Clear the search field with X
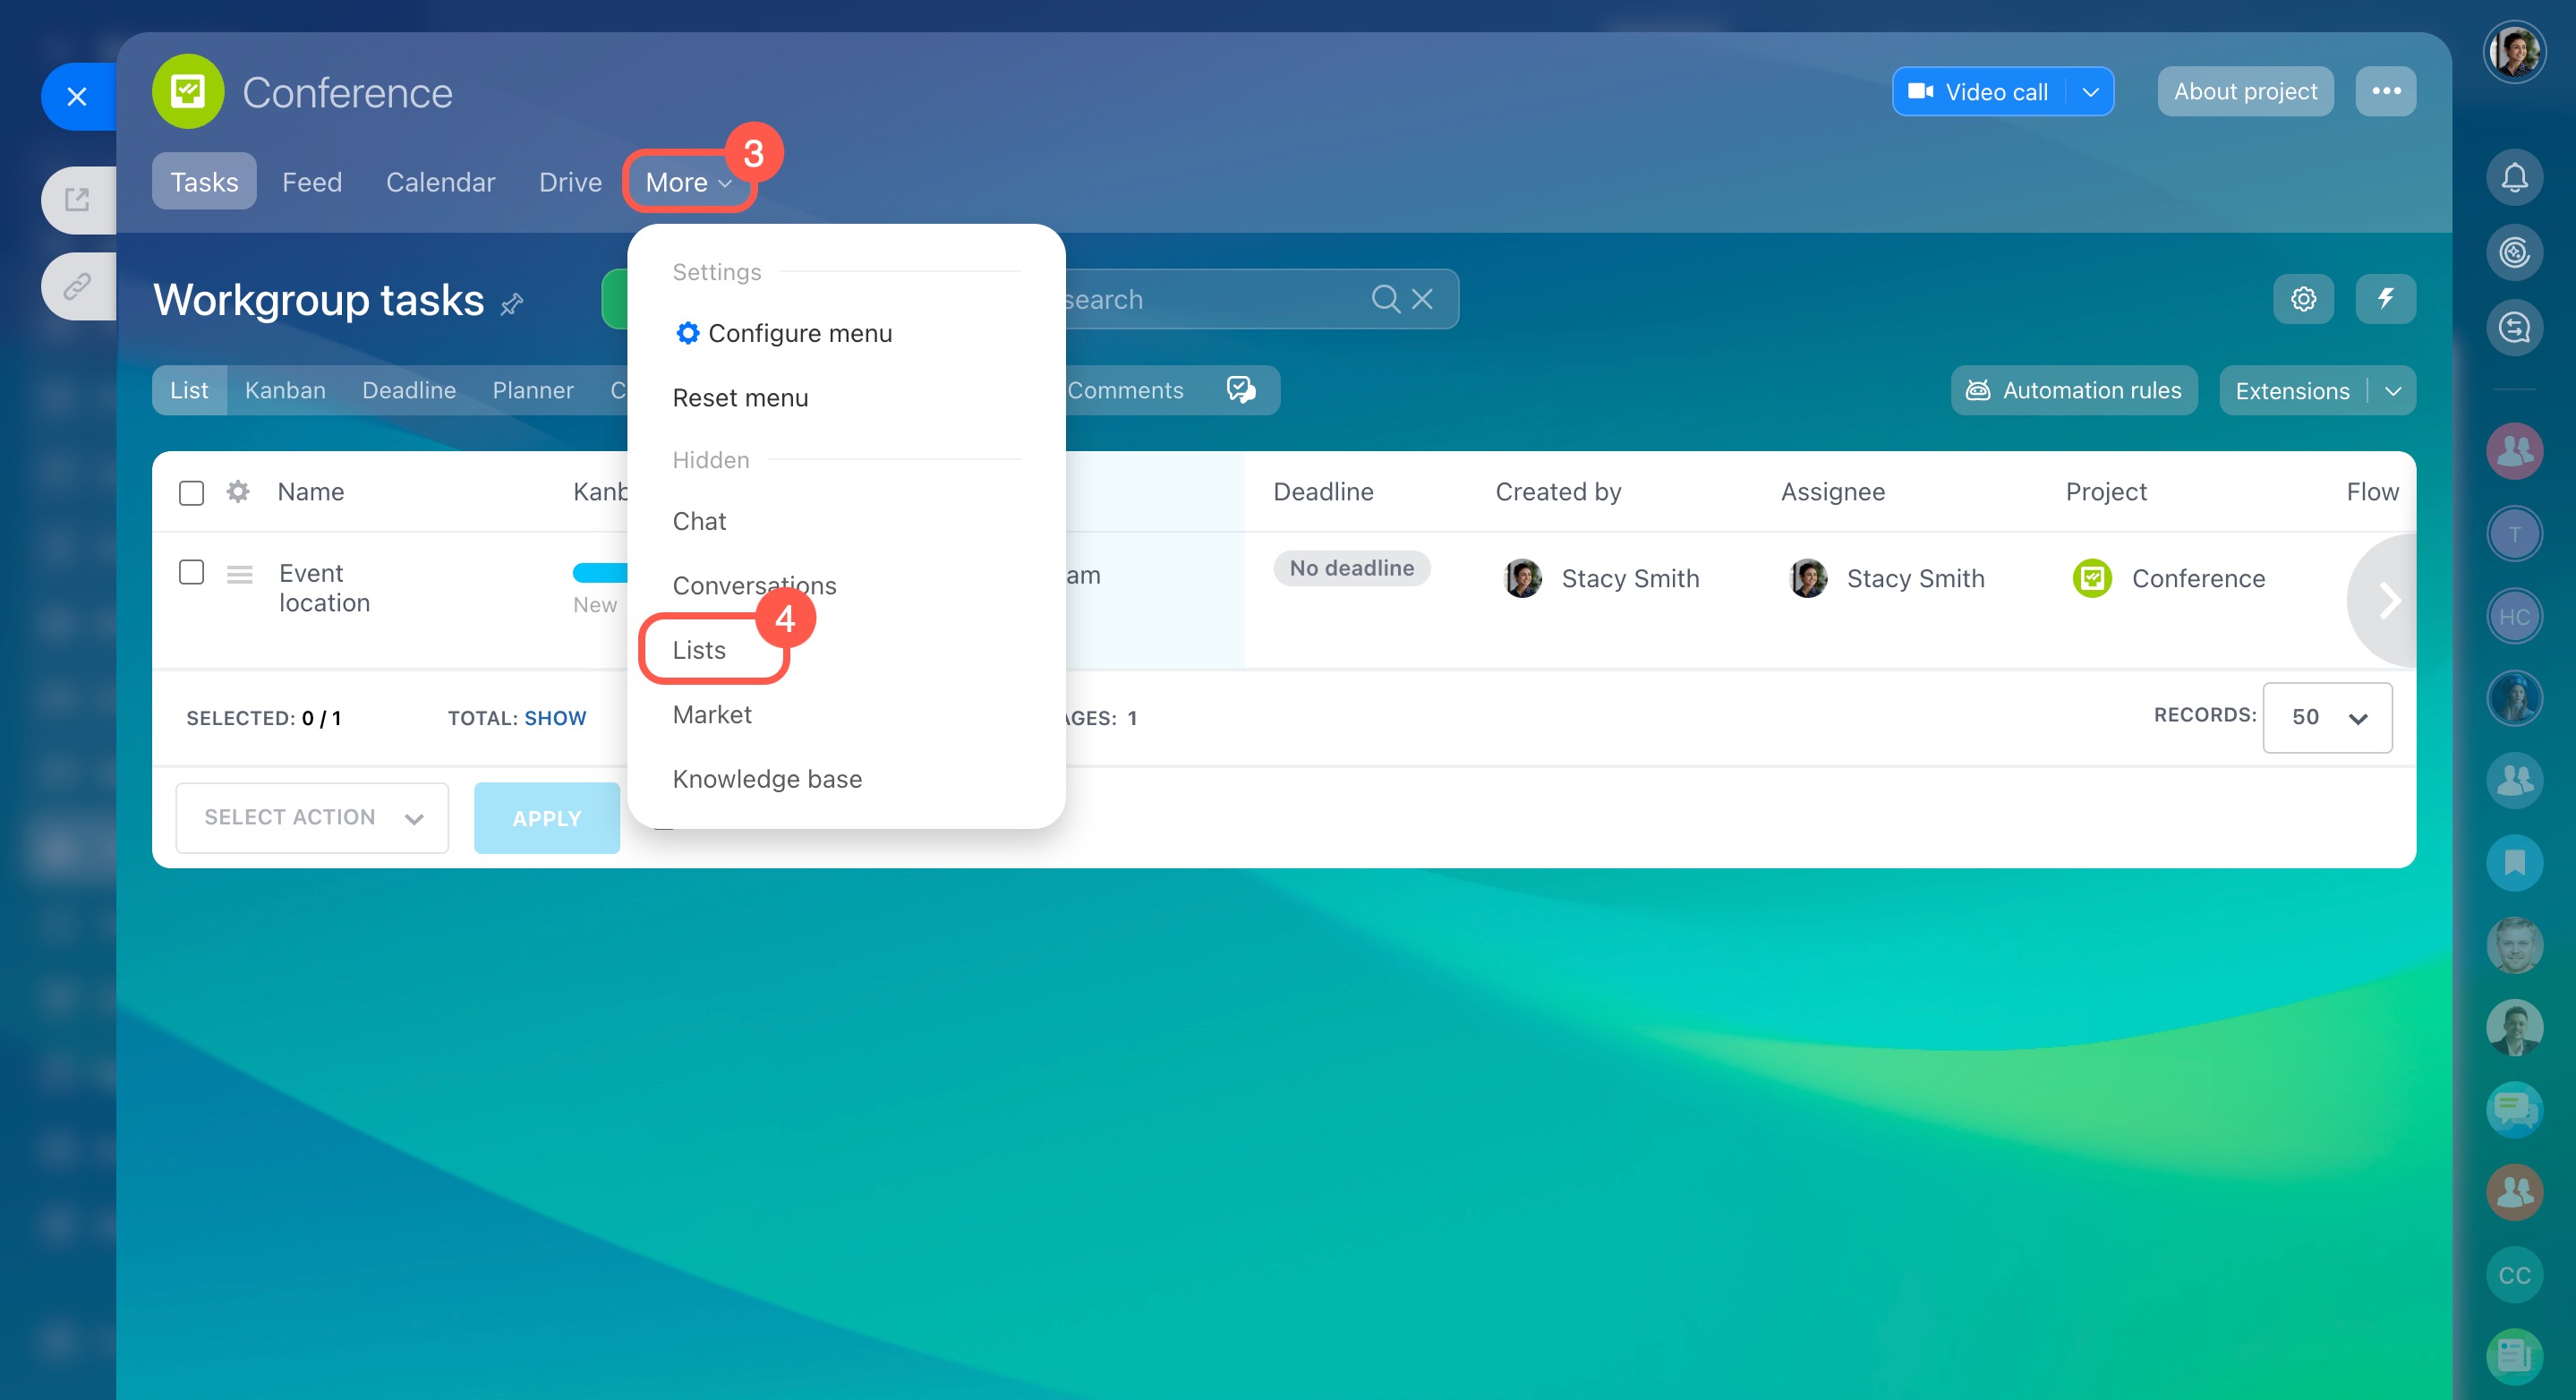 coord(1422,299)
